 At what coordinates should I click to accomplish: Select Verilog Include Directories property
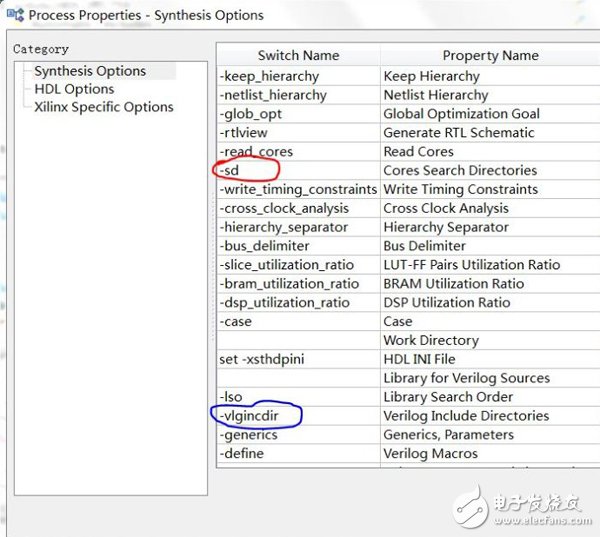click(x=466, y=416)
